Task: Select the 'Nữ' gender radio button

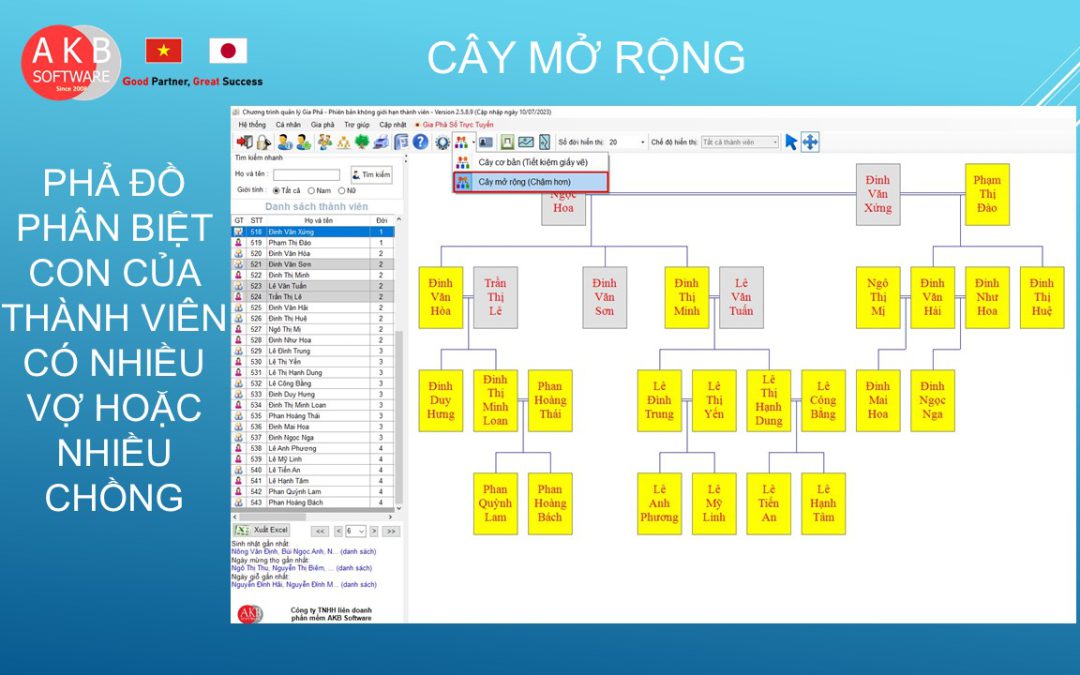Action: [x=342, y=191]
